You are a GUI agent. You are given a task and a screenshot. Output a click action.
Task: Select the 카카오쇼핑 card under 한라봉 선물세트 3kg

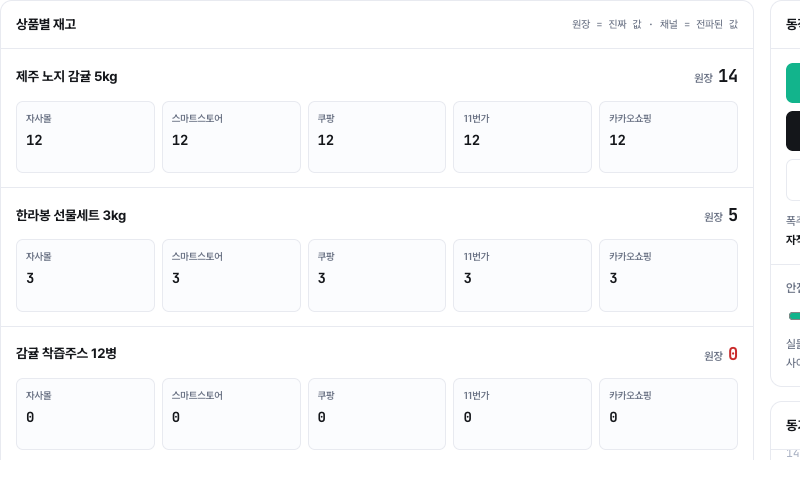click(x=668, y=276)
